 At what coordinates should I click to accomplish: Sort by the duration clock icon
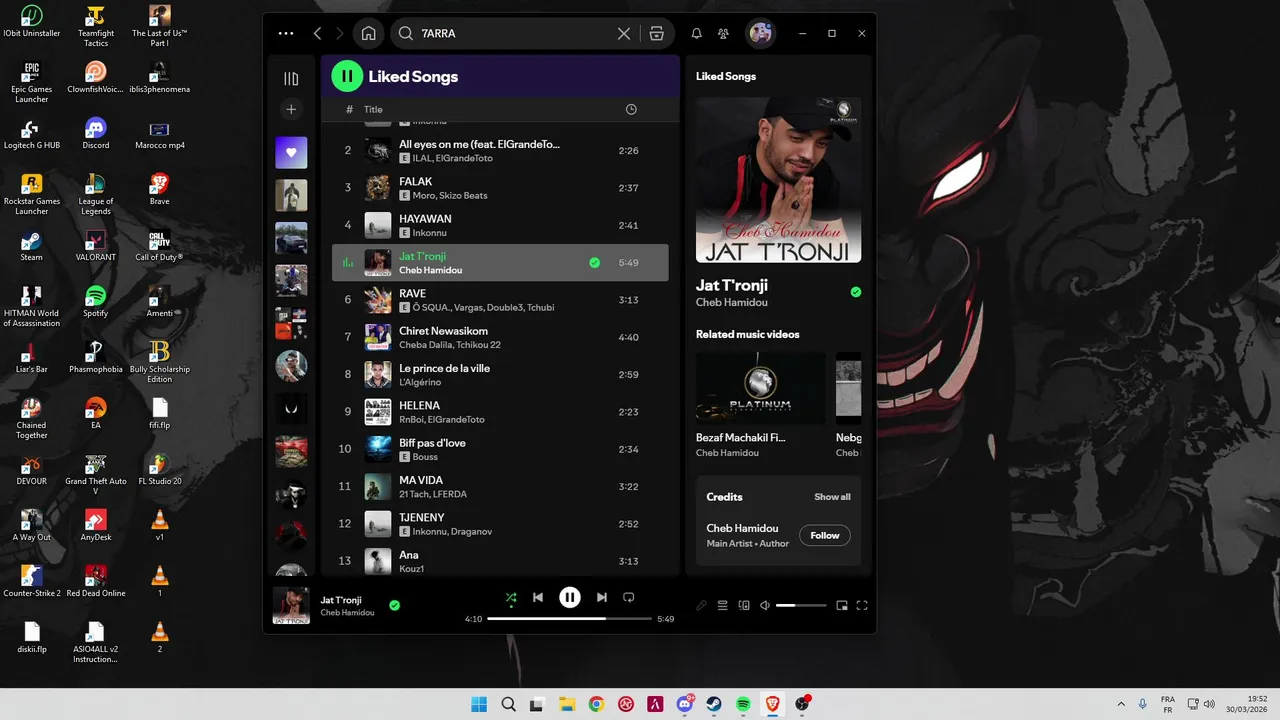click(631, 109)
